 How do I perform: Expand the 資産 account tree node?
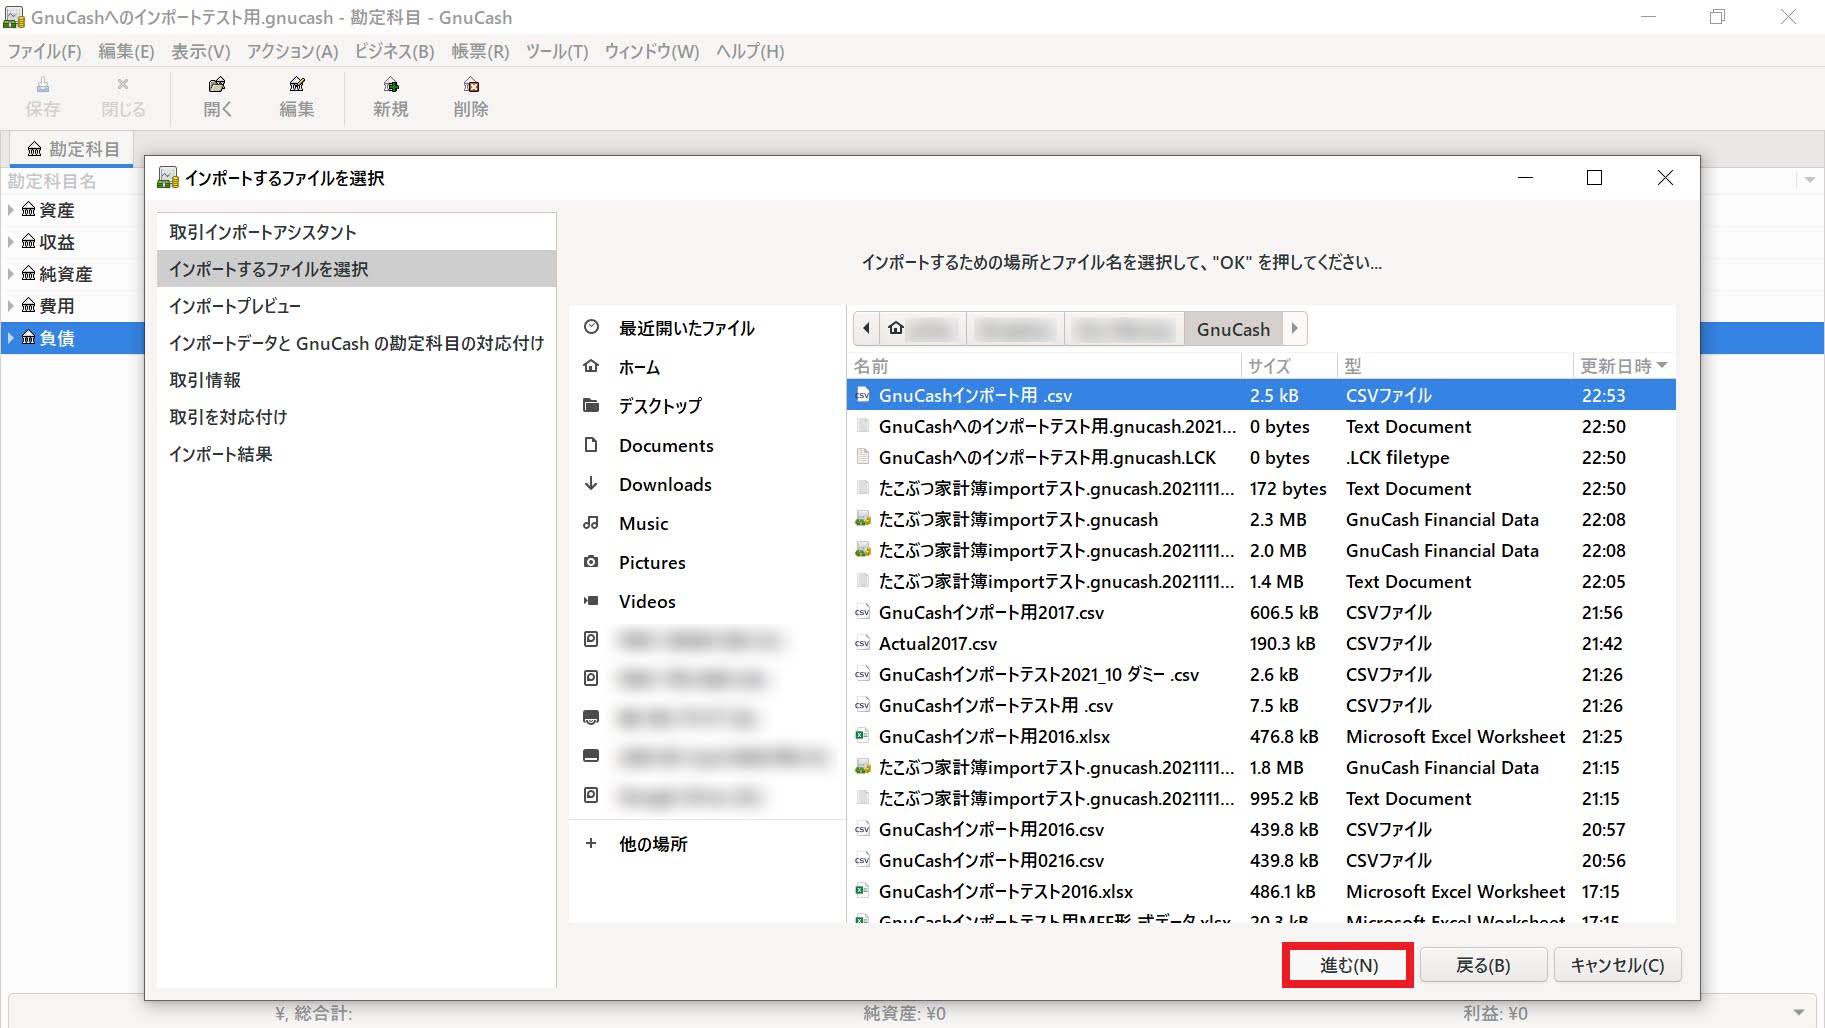(11, 210)
